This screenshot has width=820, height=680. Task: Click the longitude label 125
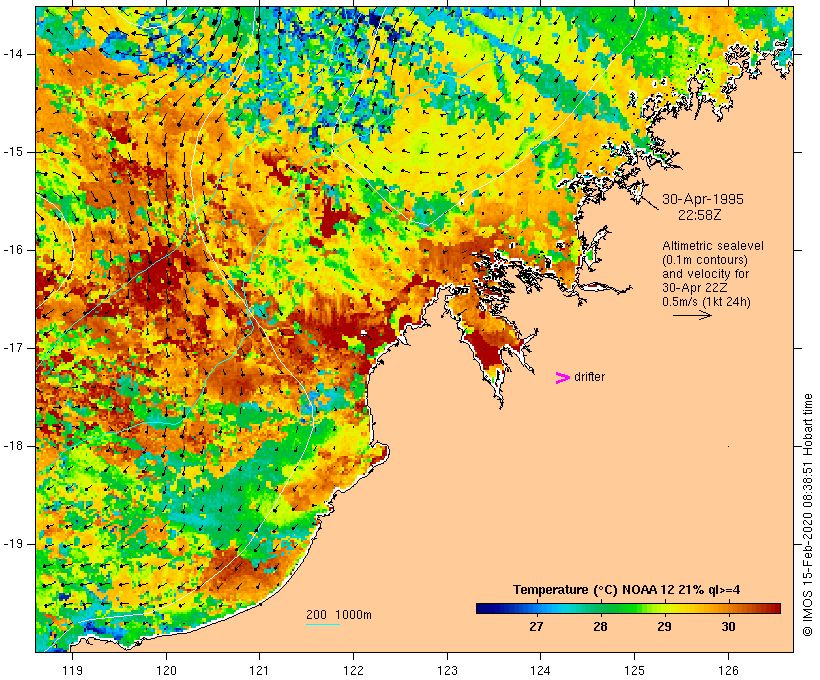635,670
